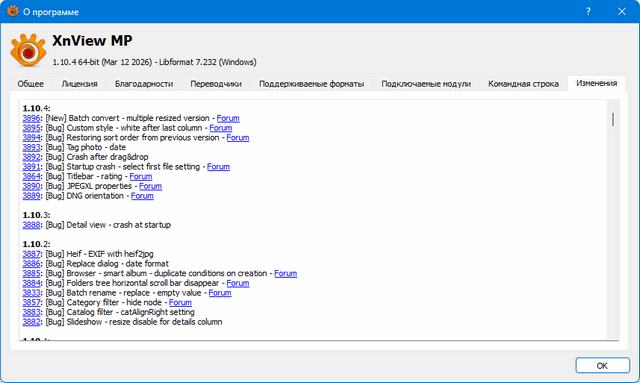Open issue link 3886
640x383 pixels.
click(31, 264)
